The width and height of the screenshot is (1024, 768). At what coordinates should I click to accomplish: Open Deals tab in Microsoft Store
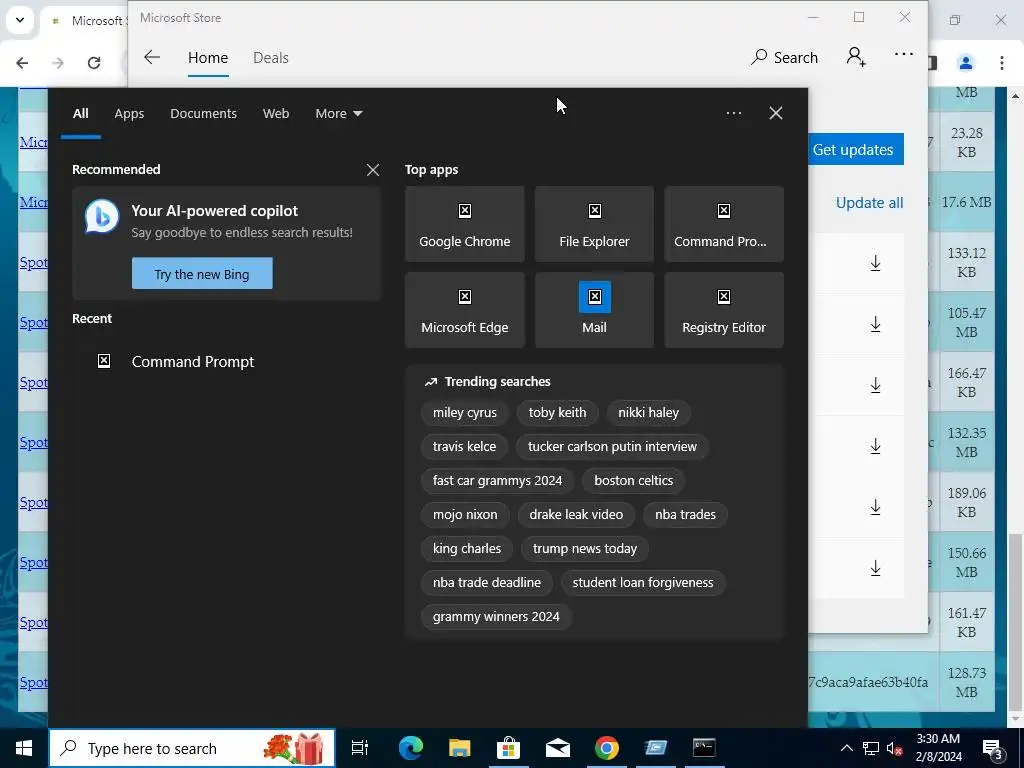[271, 58]
